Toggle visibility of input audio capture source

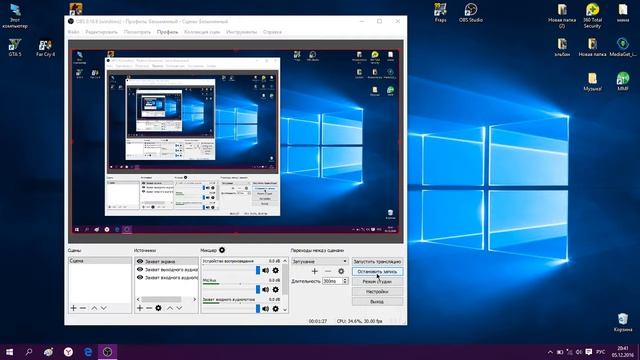tap(140, 278)
